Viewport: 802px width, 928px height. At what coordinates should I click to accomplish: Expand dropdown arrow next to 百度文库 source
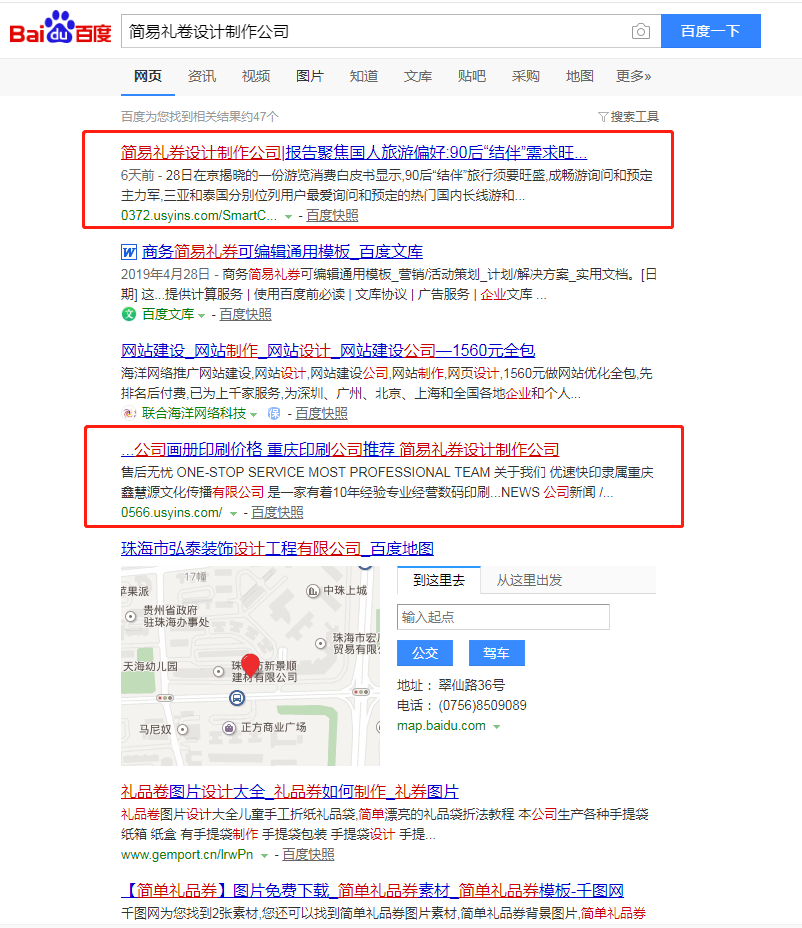click(x=202, y=315)
